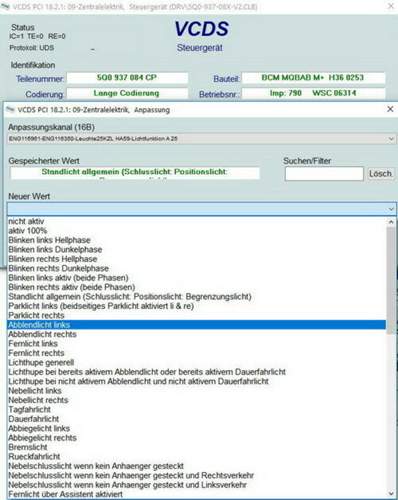398x500 pixels.
Task: Choose 'Parklicht rechts' option
Action: (197, 315)
